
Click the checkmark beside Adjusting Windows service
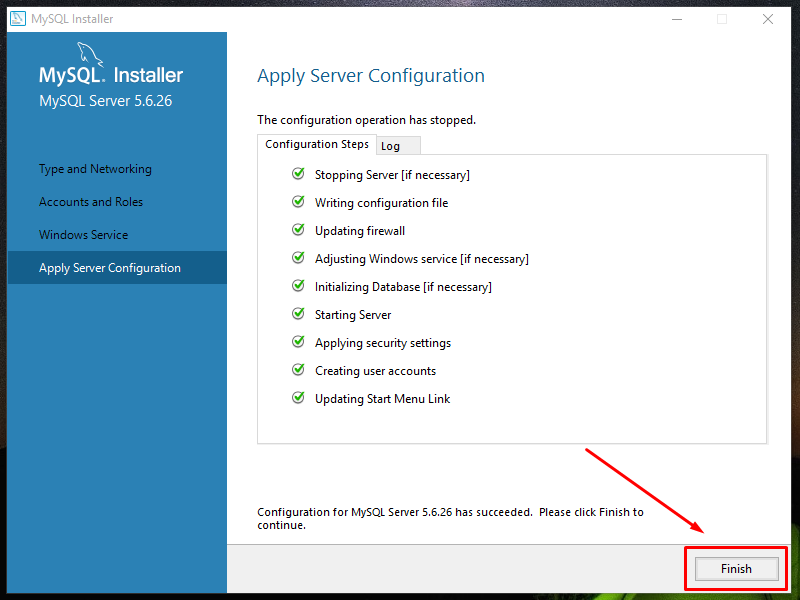tap(297, 258)
